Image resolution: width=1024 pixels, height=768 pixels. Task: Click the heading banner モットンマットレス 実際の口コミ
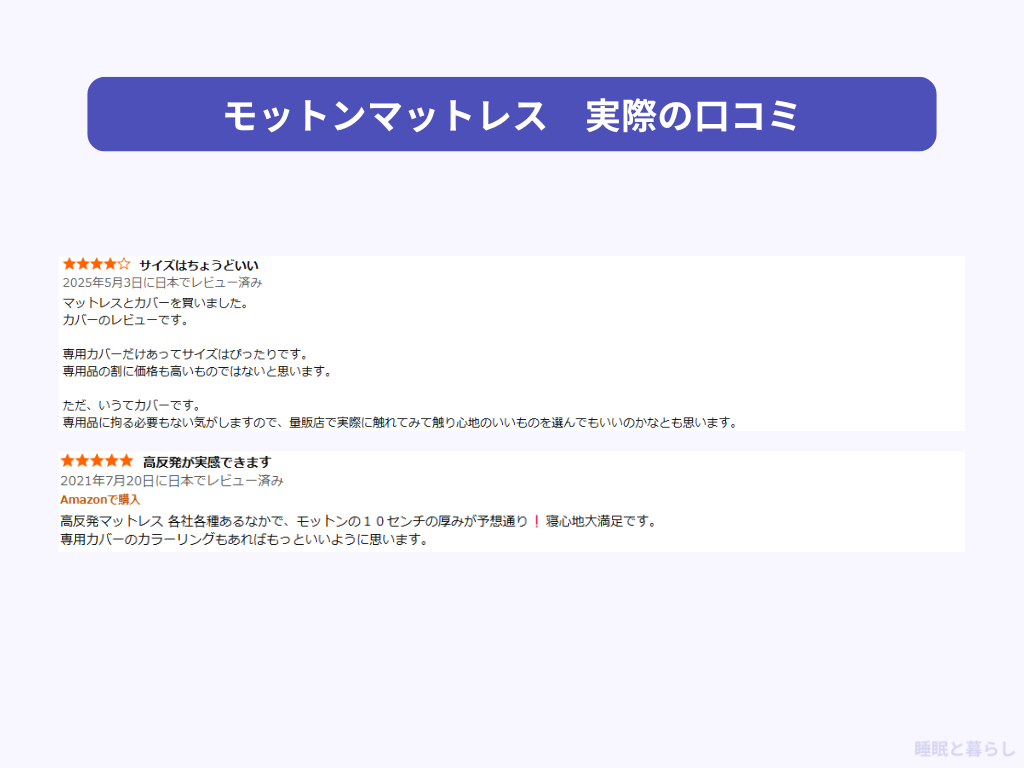512,114
